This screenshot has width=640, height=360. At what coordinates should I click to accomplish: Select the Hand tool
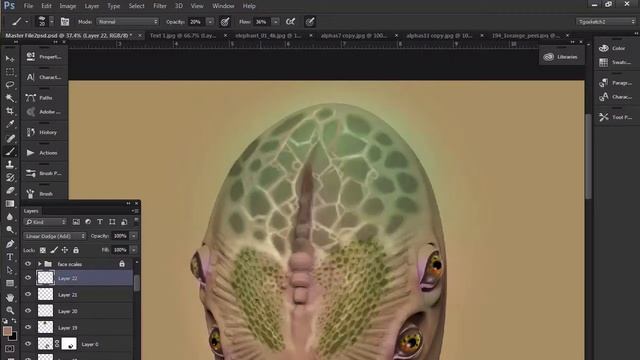pyautogui.click(x=10, y=297)
